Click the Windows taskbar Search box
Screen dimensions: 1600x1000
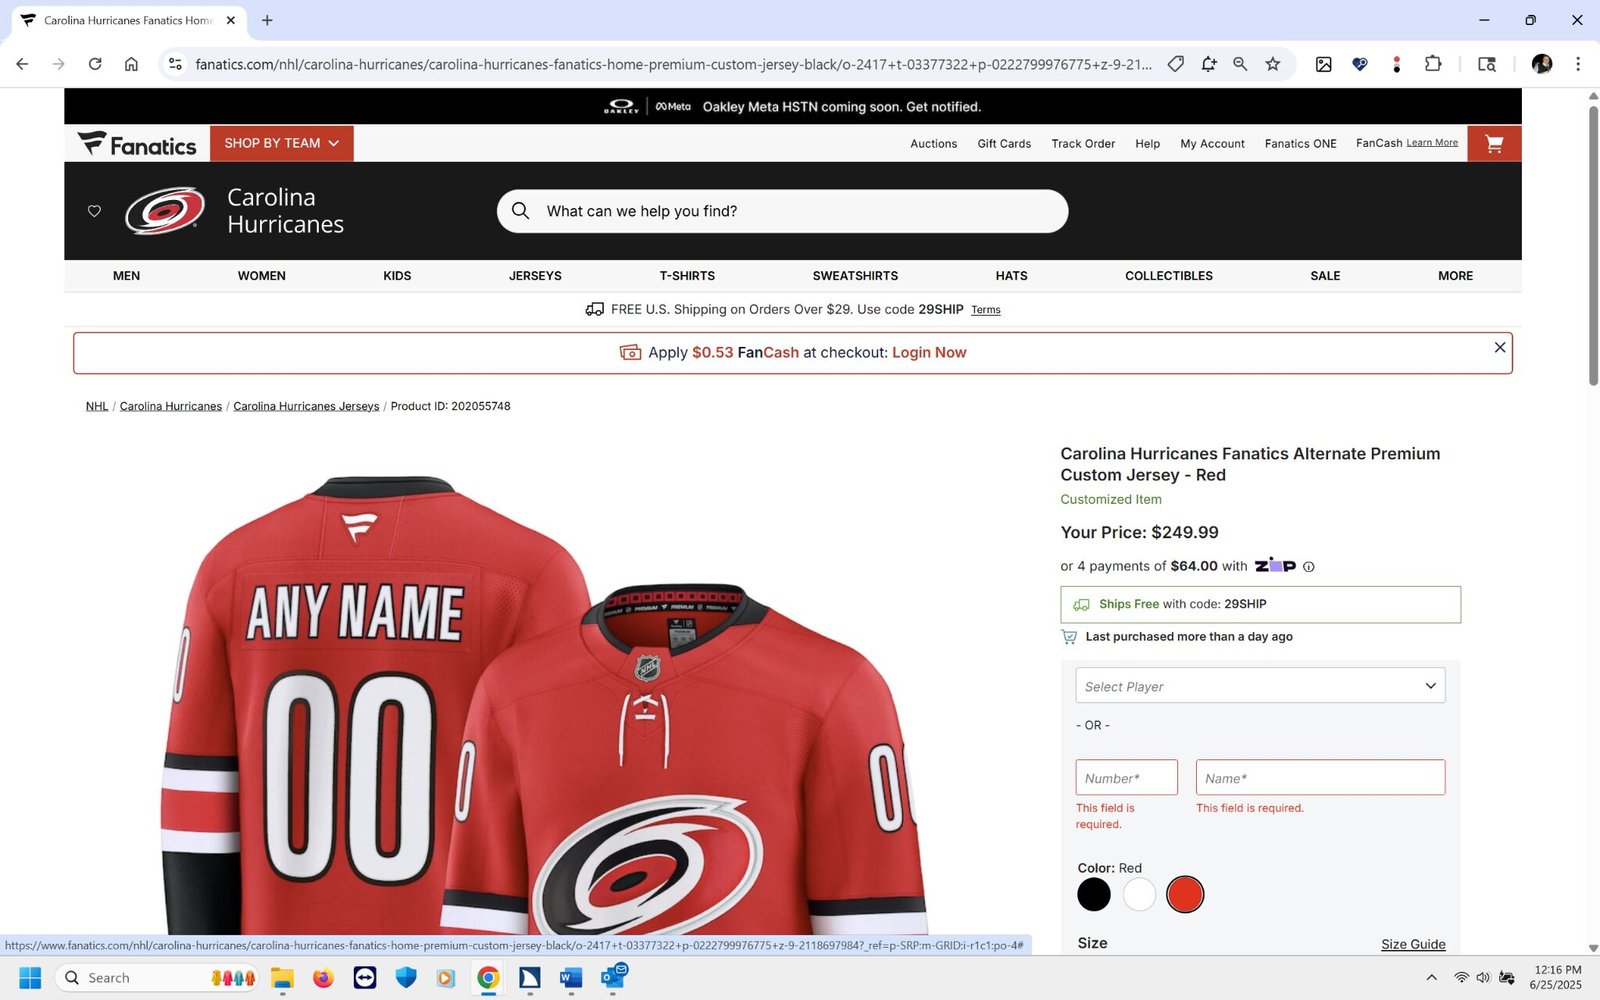click(157, 978)
